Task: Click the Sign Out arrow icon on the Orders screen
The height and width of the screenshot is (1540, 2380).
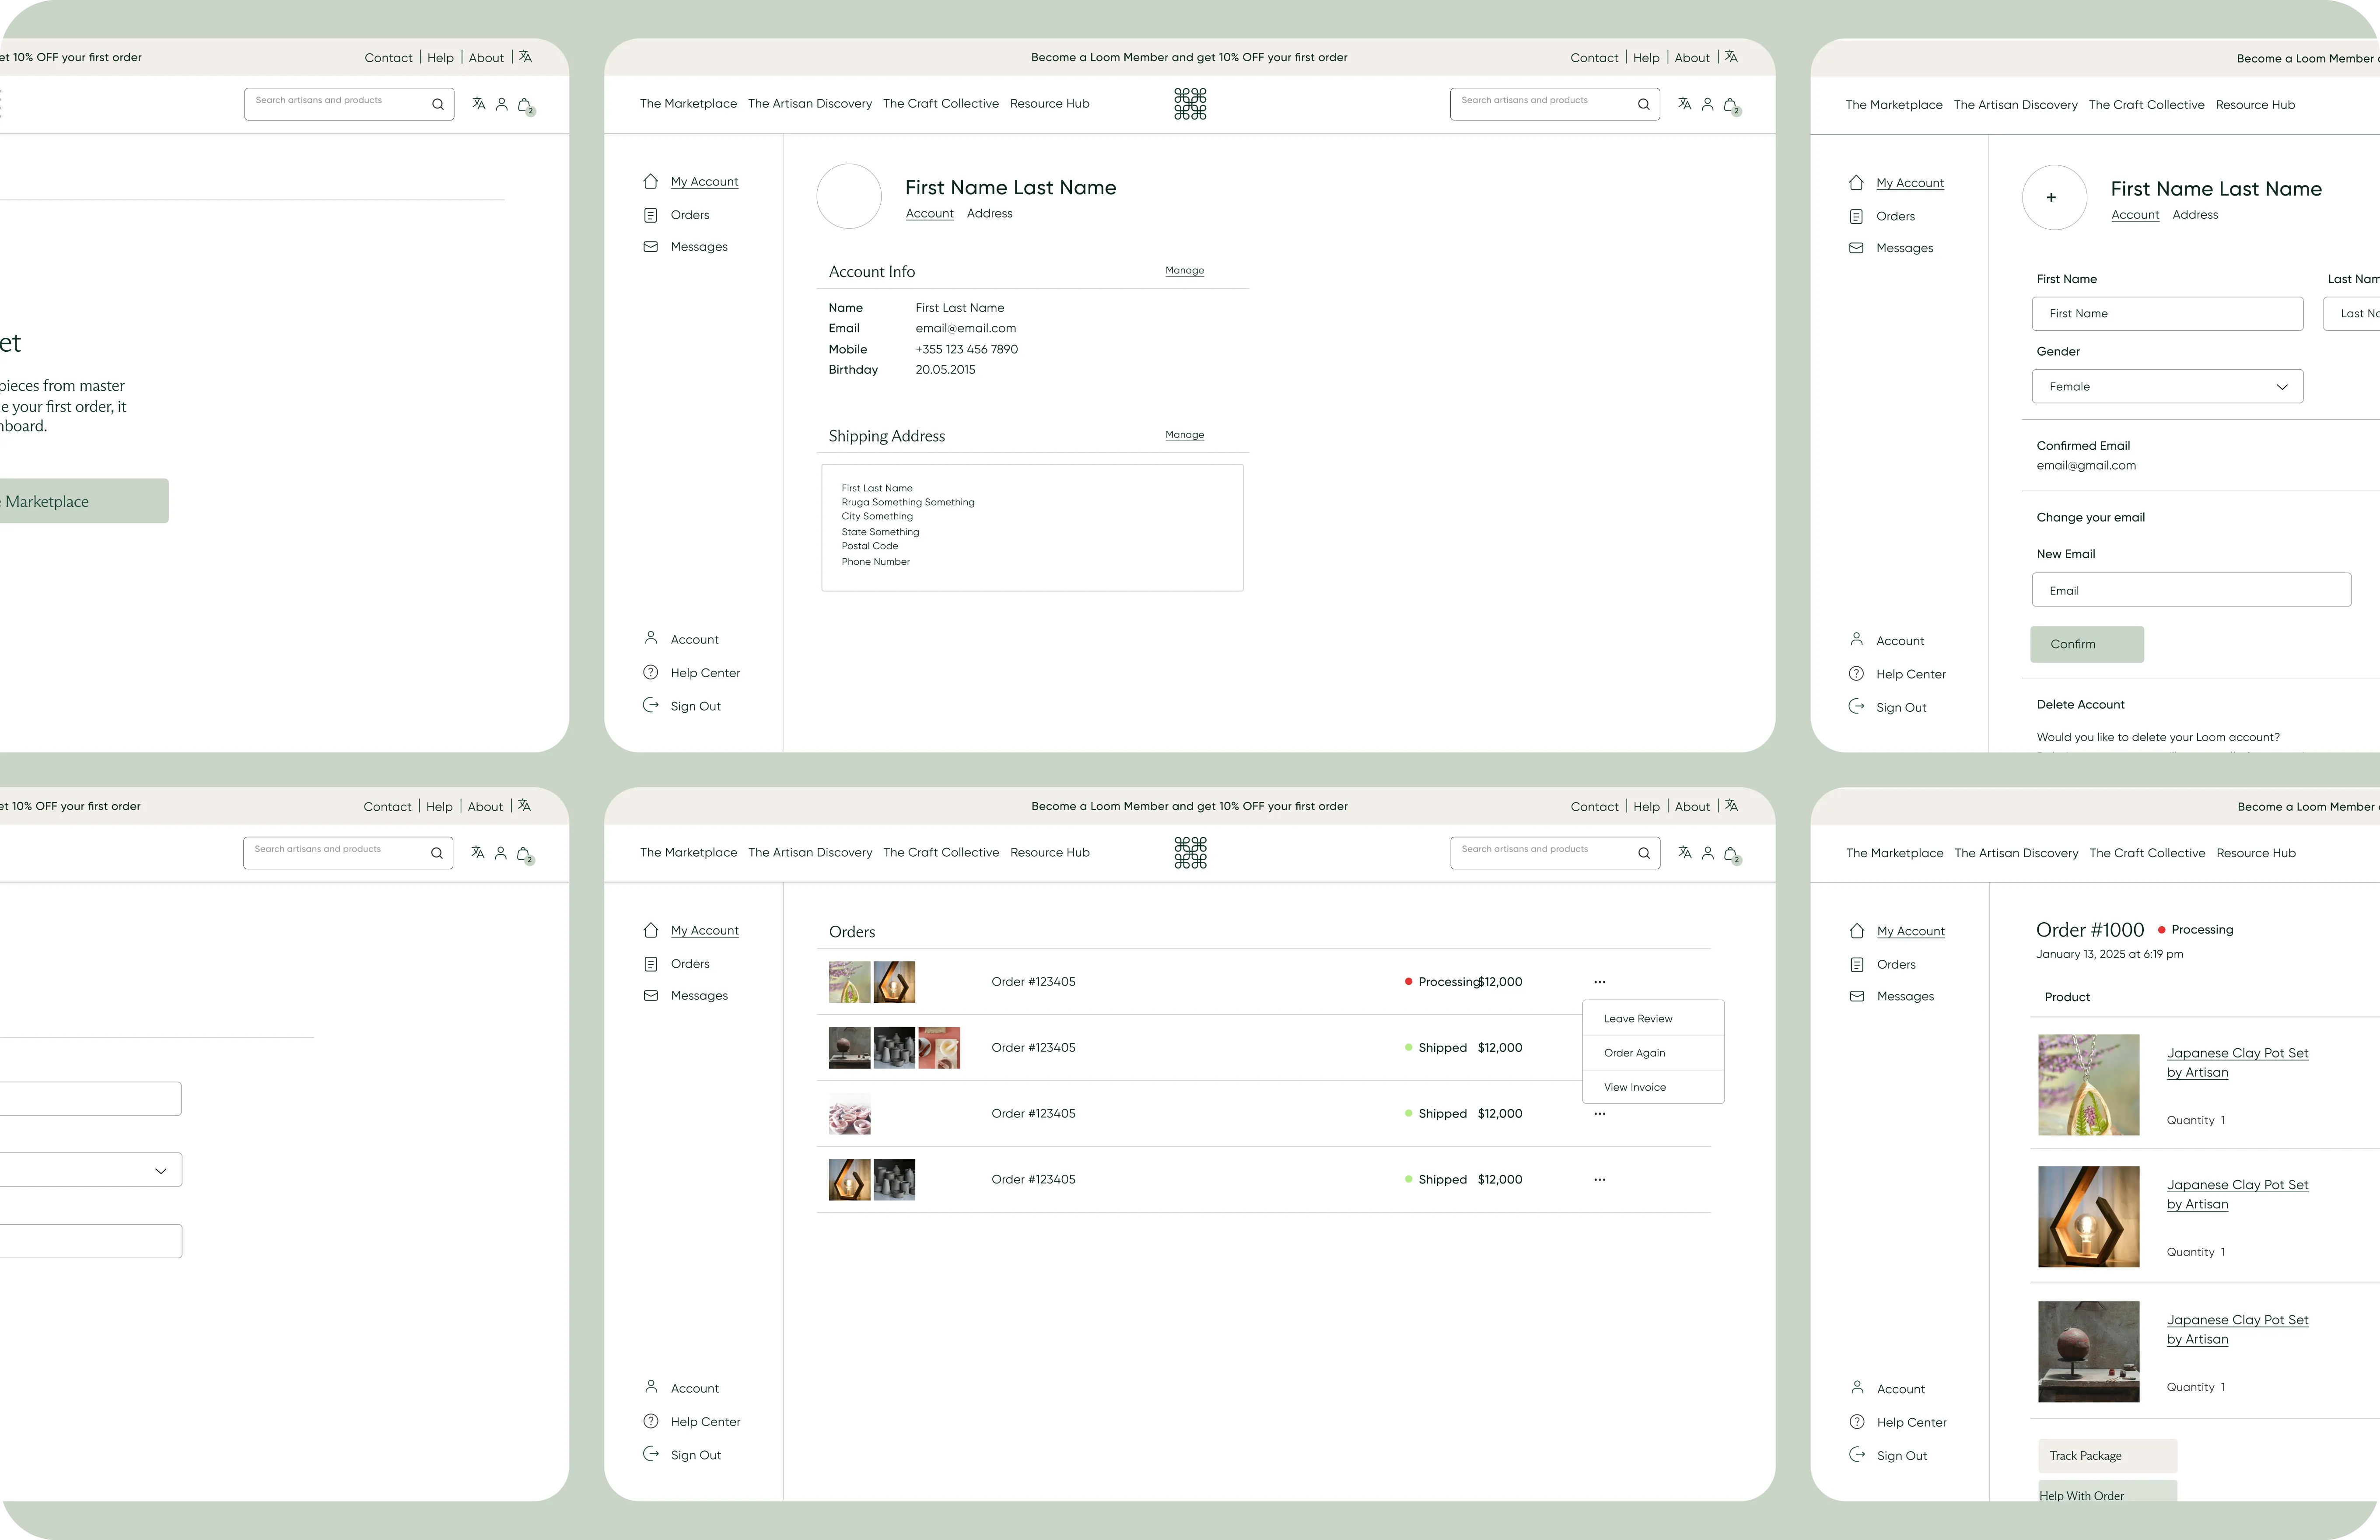Action: [x=651, y=1454]
